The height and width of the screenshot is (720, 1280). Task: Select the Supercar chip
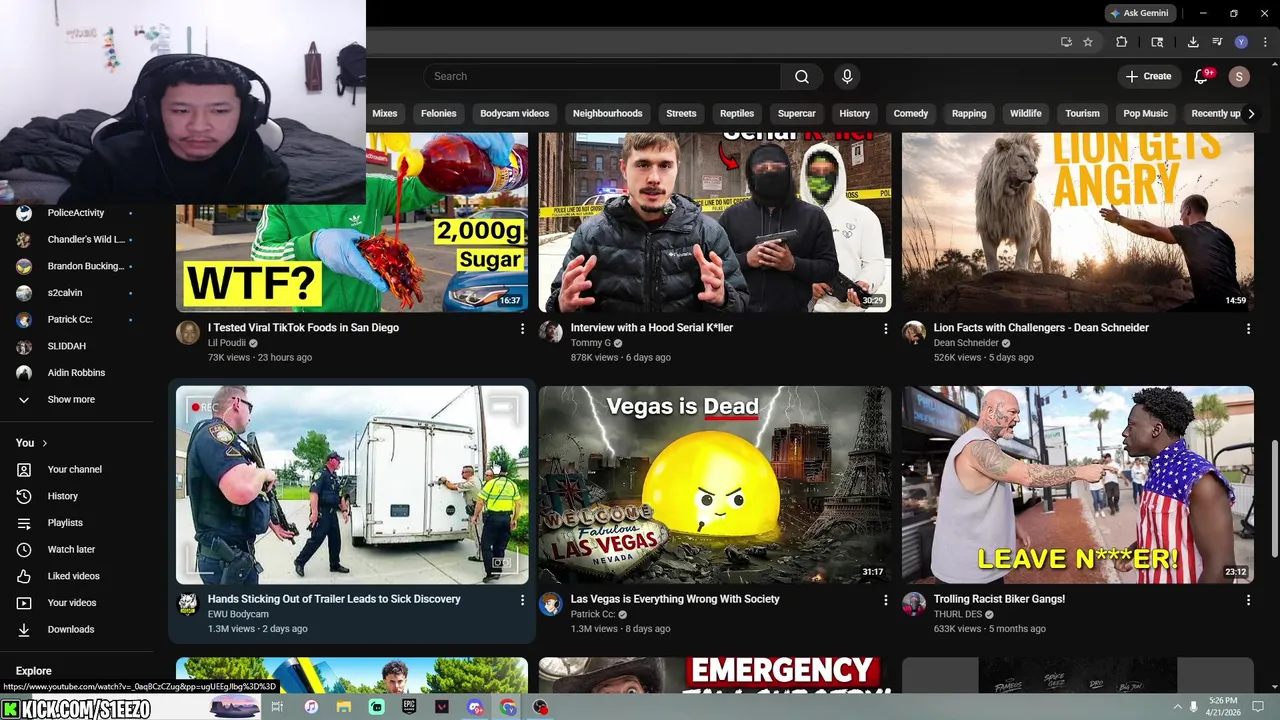pyautogui.click(x=797, y=113)
